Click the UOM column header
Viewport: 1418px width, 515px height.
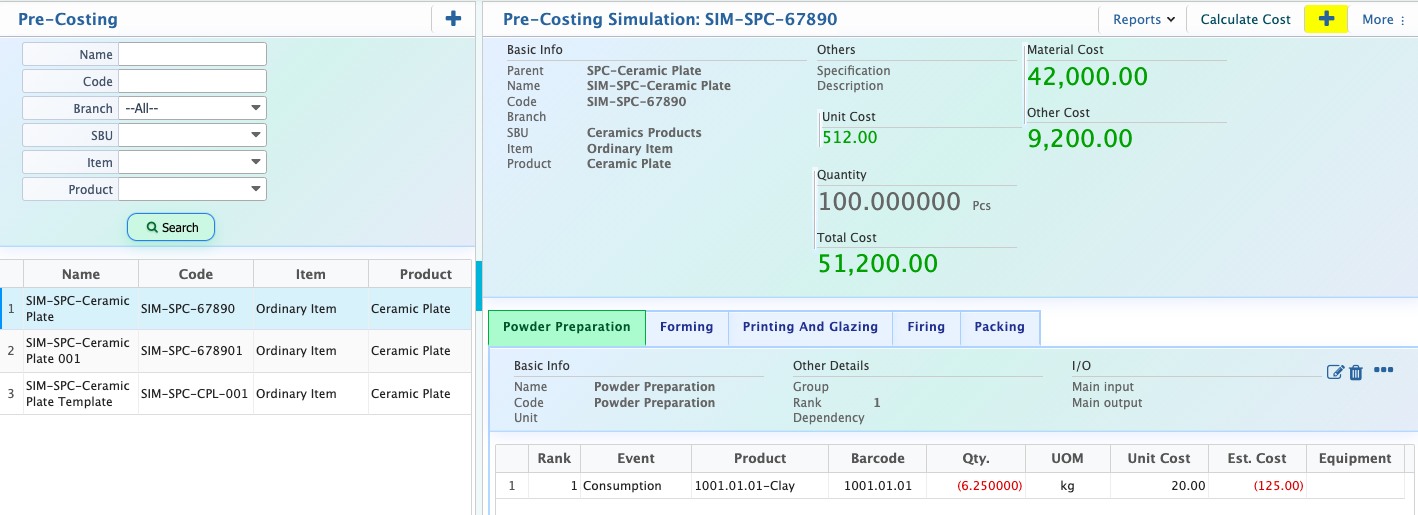[1068, 458]
